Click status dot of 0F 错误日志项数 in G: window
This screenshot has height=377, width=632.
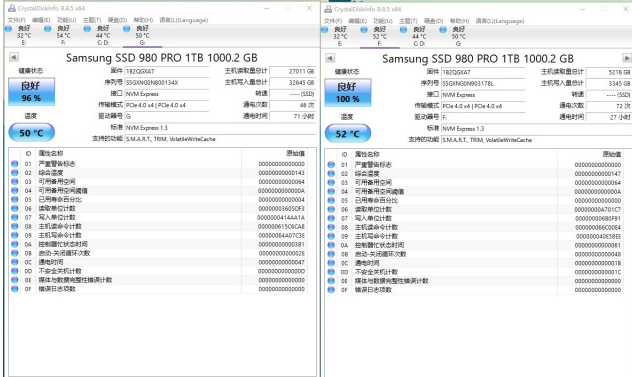[x=15, y=289]
